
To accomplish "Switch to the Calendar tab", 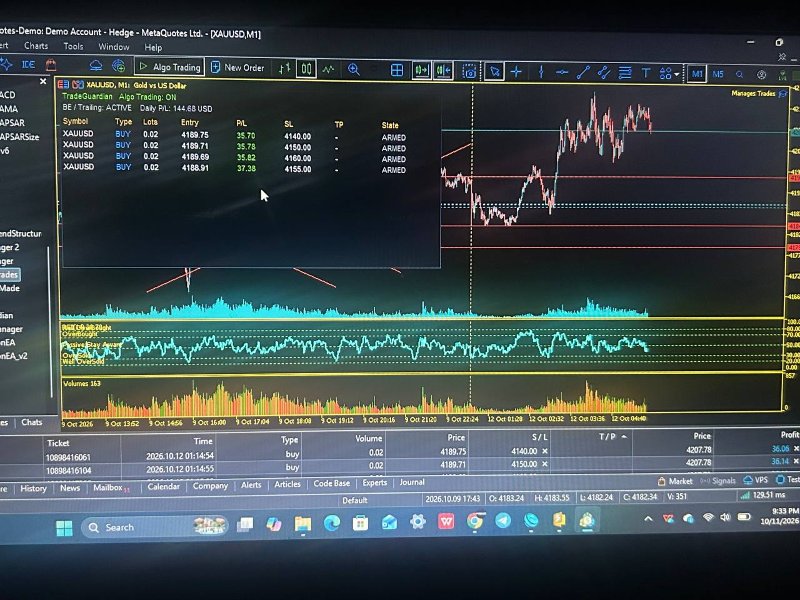I will pos(163,486).
